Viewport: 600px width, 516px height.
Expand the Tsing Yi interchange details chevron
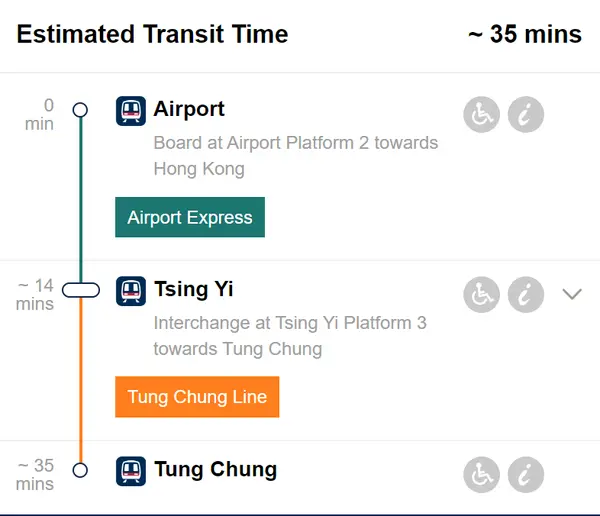coord(572,294)
